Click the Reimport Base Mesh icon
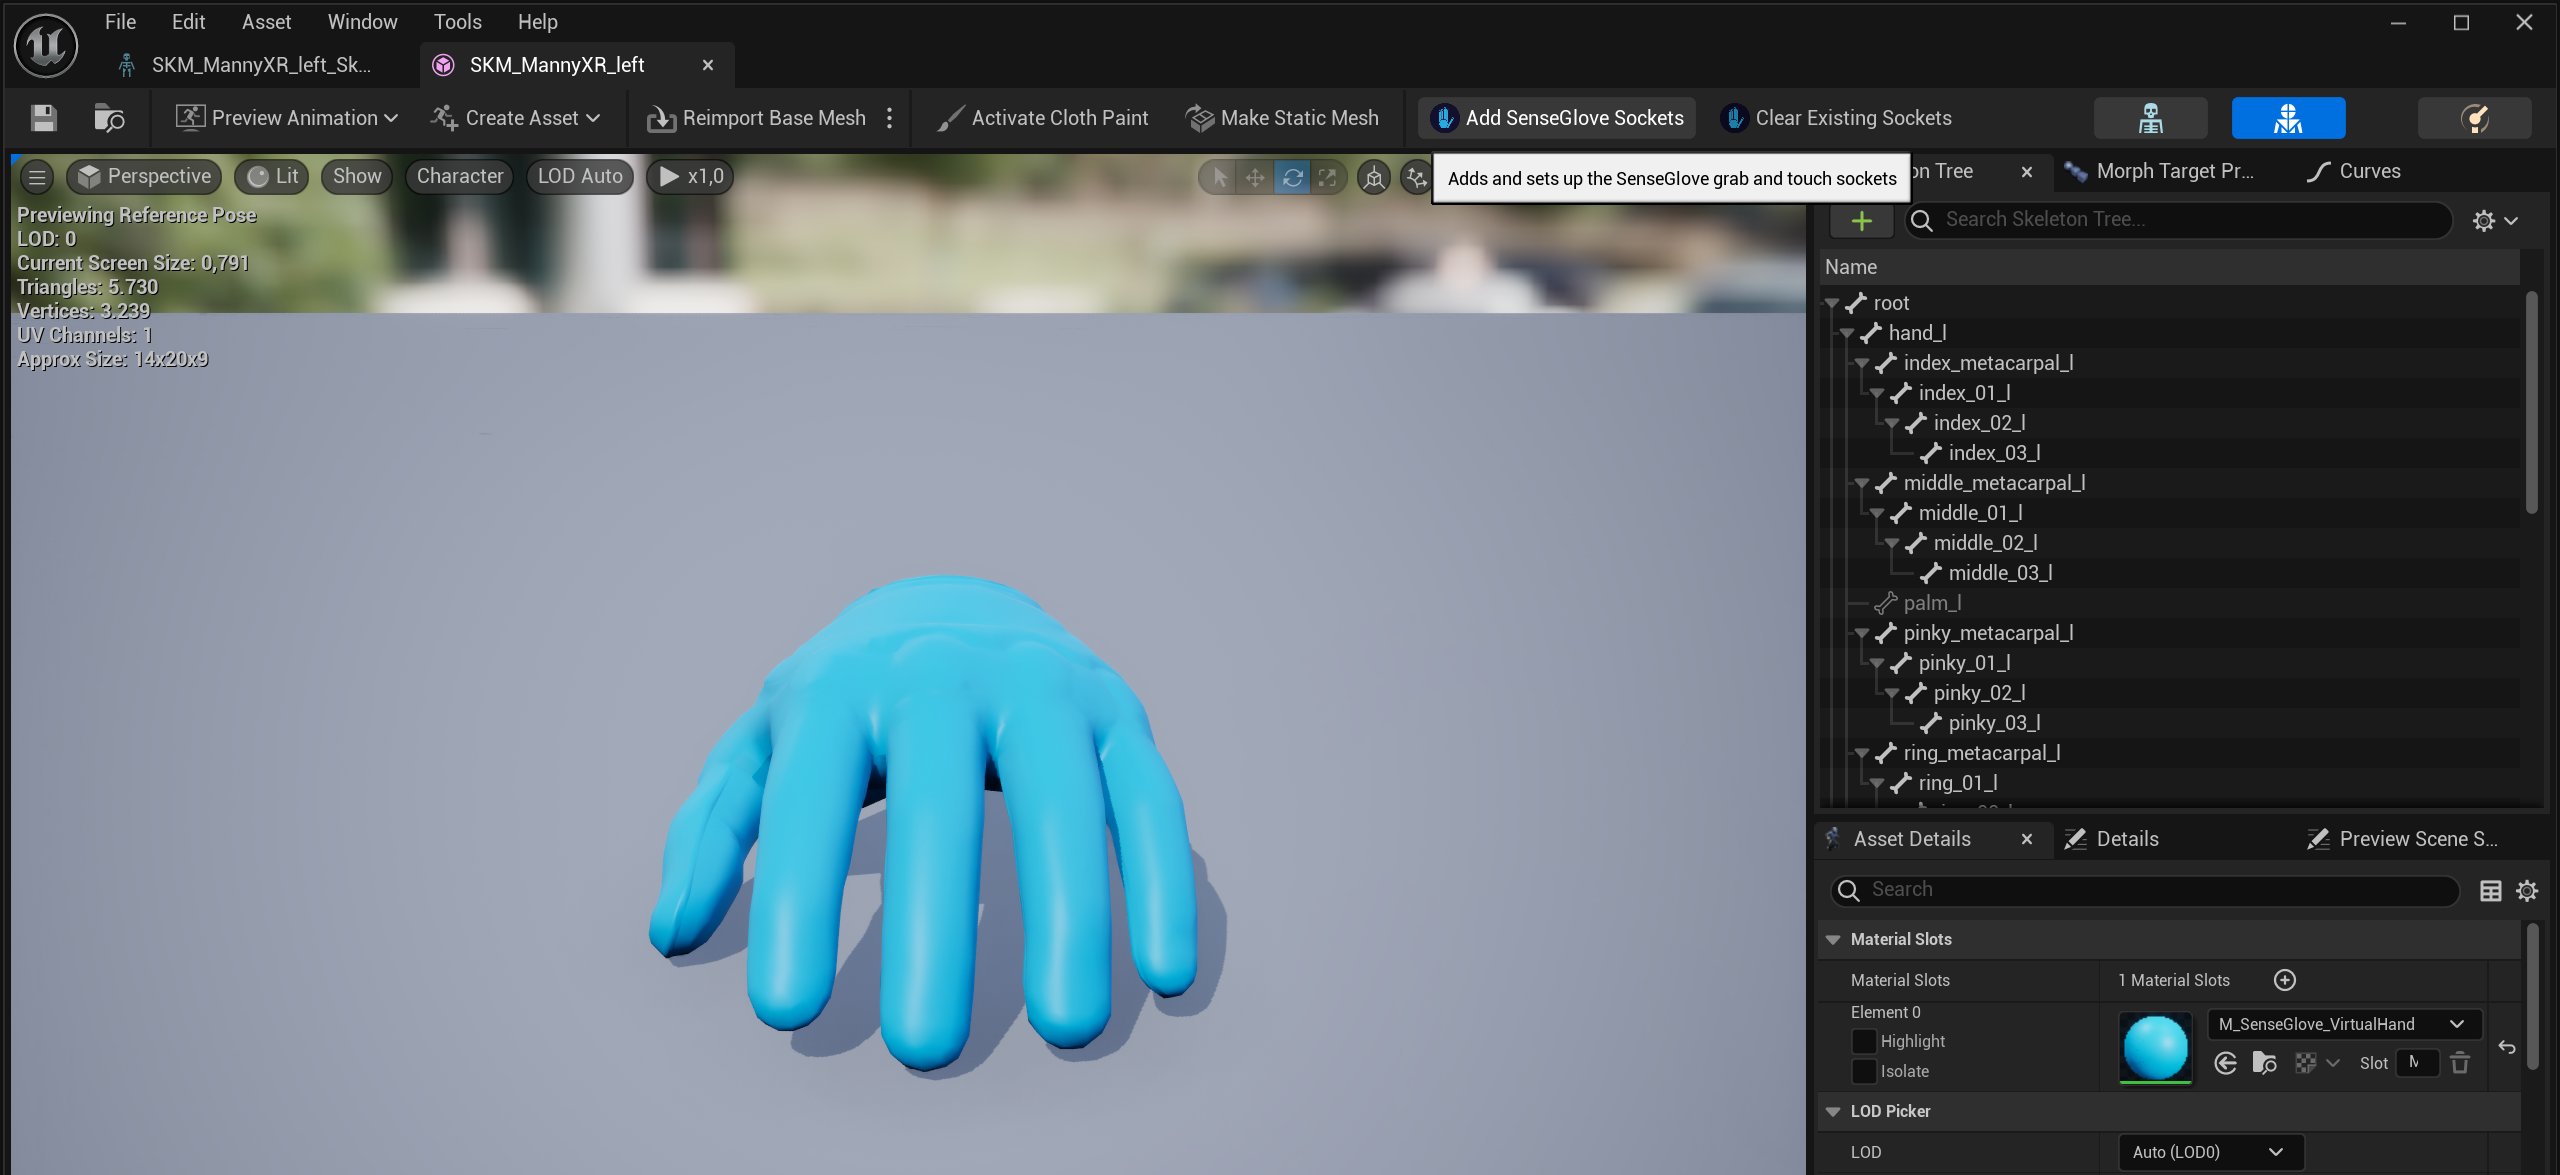This screenshot has height=1175, width=2560. 660,117
